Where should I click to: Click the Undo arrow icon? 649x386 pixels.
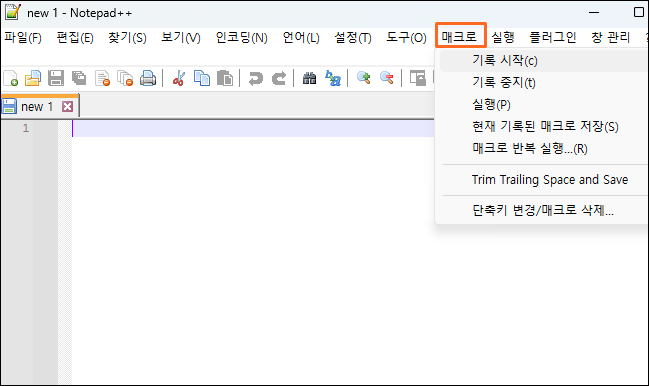tap(255, 78)
